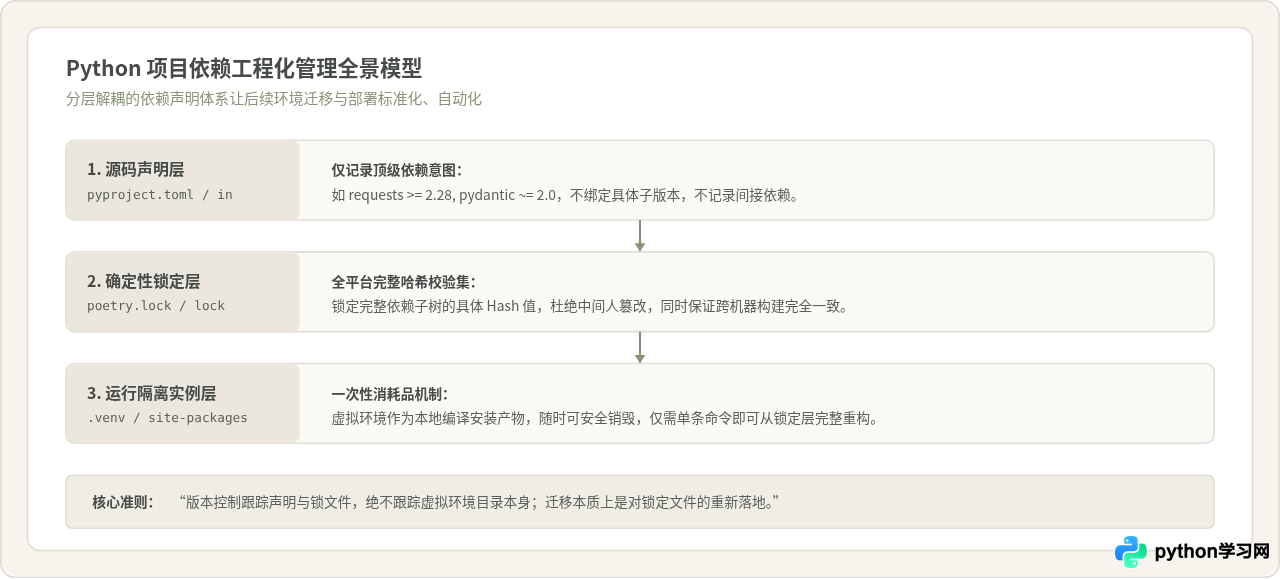The height and width of the screenshot is (579, 1280).
Task: Click 'poetry.lock / lock' label
Action: click(156, 306)
